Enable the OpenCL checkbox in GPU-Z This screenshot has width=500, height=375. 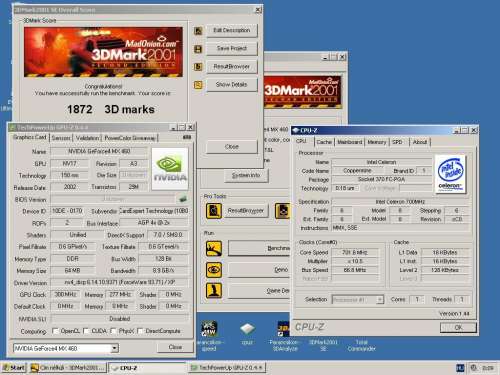[55, 331]
